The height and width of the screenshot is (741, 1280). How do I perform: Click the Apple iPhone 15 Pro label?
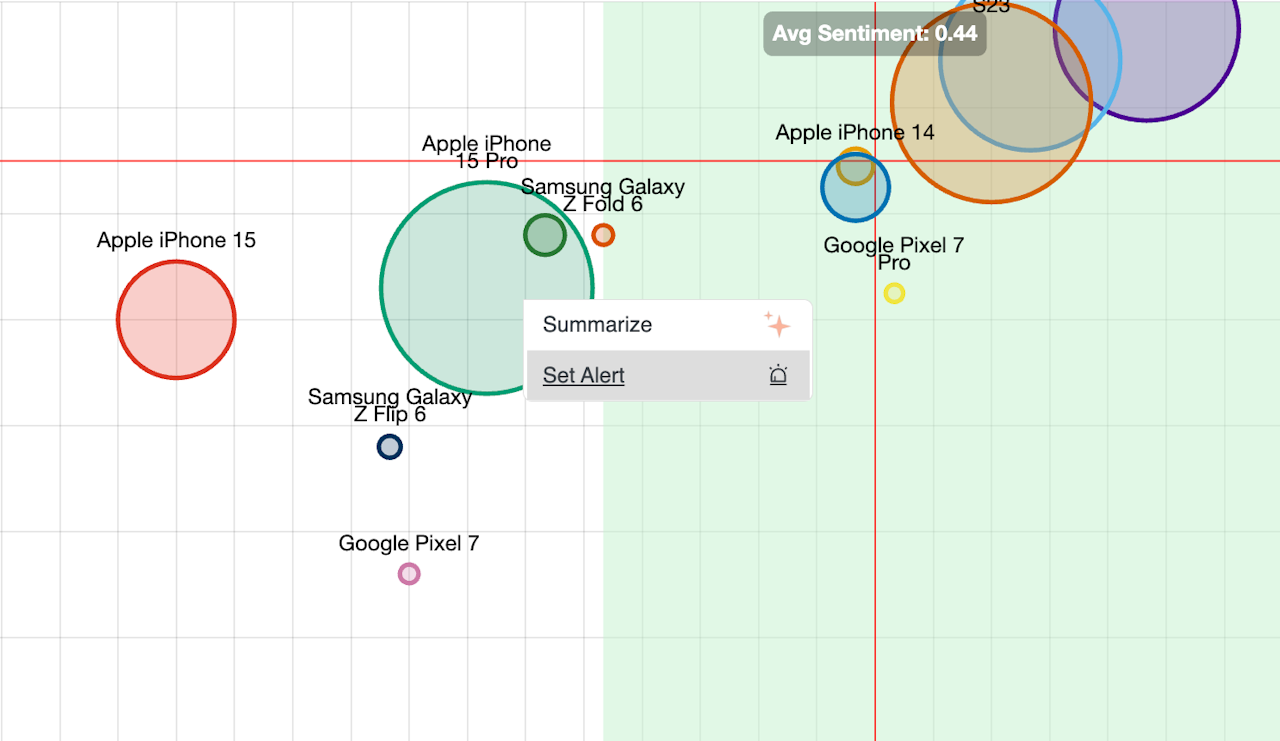486,152
